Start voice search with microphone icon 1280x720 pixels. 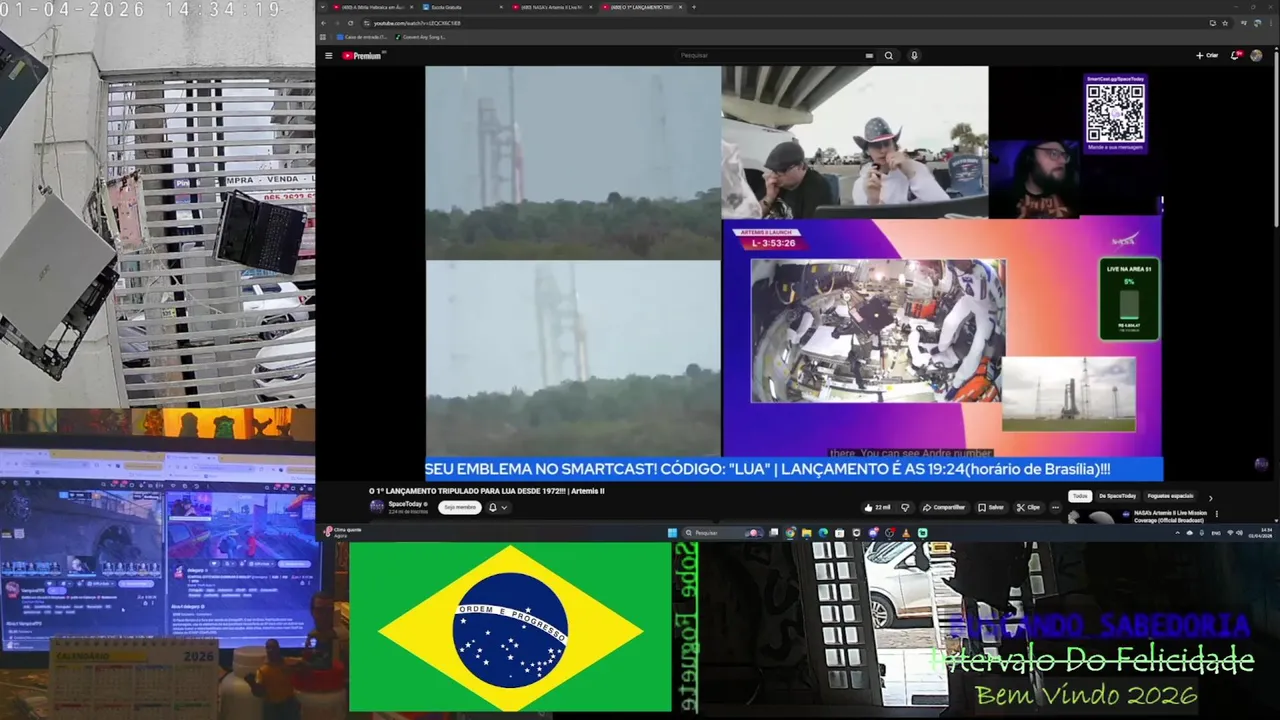914,56
